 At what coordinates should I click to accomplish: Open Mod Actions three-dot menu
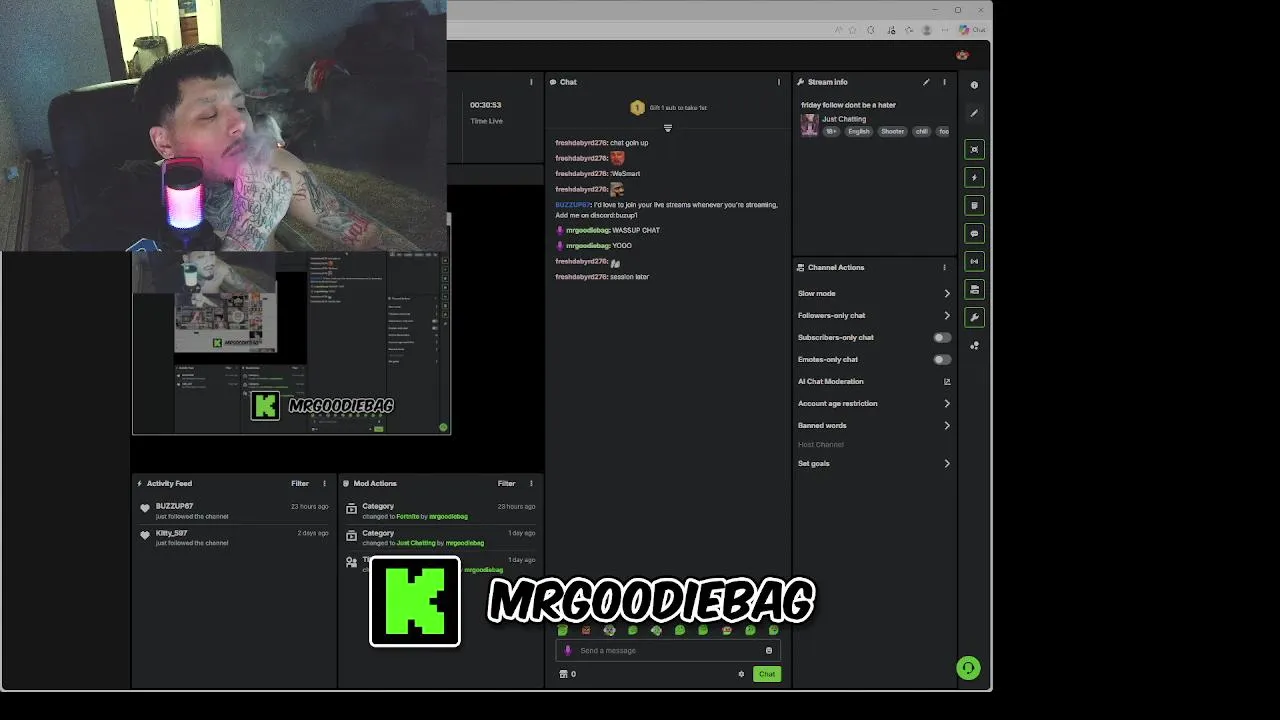tap(531, 483)
